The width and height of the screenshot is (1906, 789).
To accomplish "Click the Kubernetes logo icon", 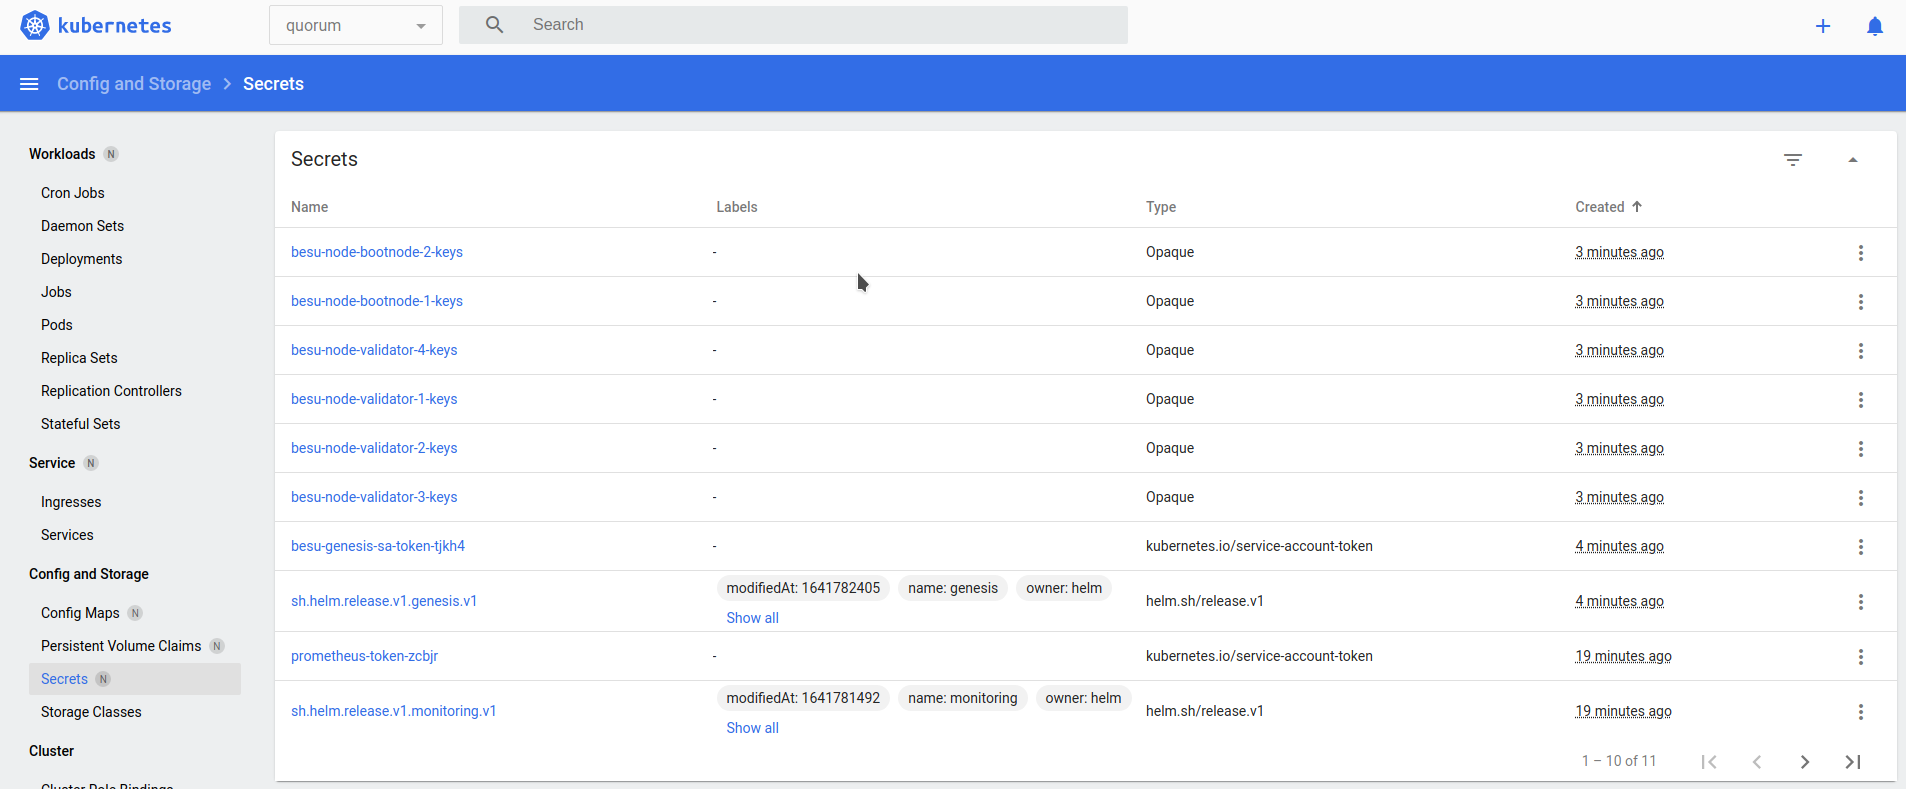I will point(35,26).
